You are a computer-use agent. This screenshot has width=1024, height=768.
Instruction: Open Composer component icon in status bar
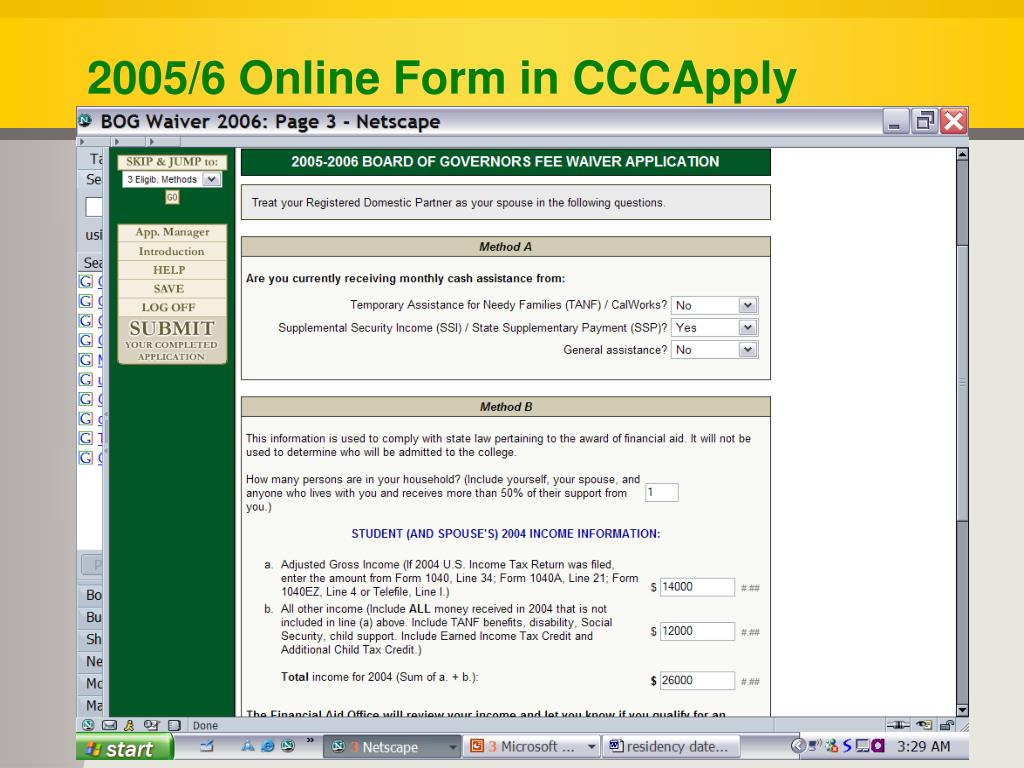pos(152,725)
